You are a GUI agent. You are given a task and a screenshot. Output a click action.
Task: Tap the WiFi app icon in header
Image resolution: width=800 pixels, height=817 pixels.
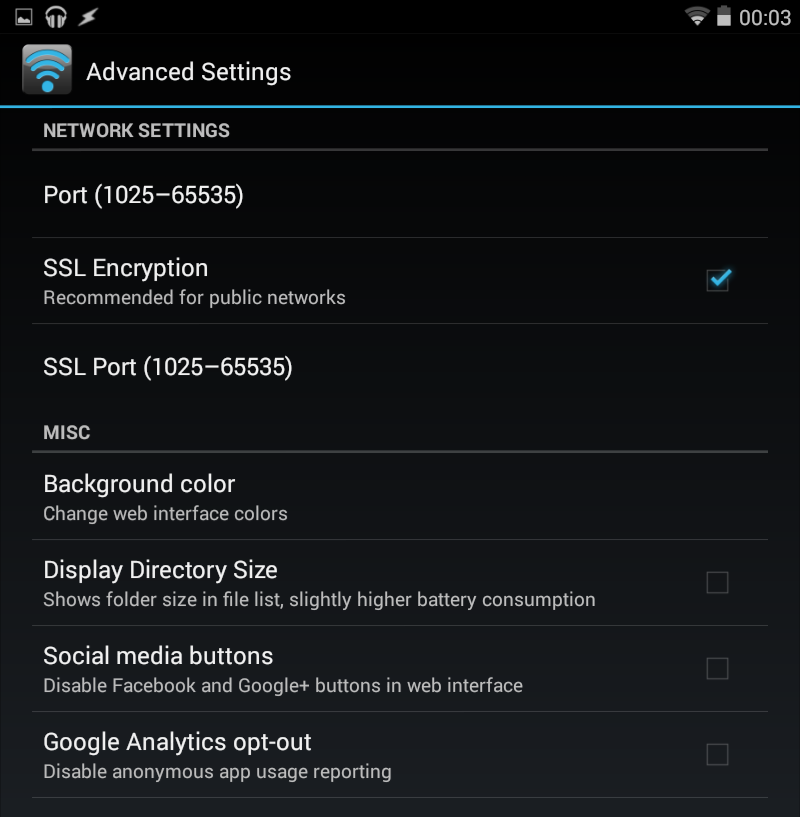point(47,69)
